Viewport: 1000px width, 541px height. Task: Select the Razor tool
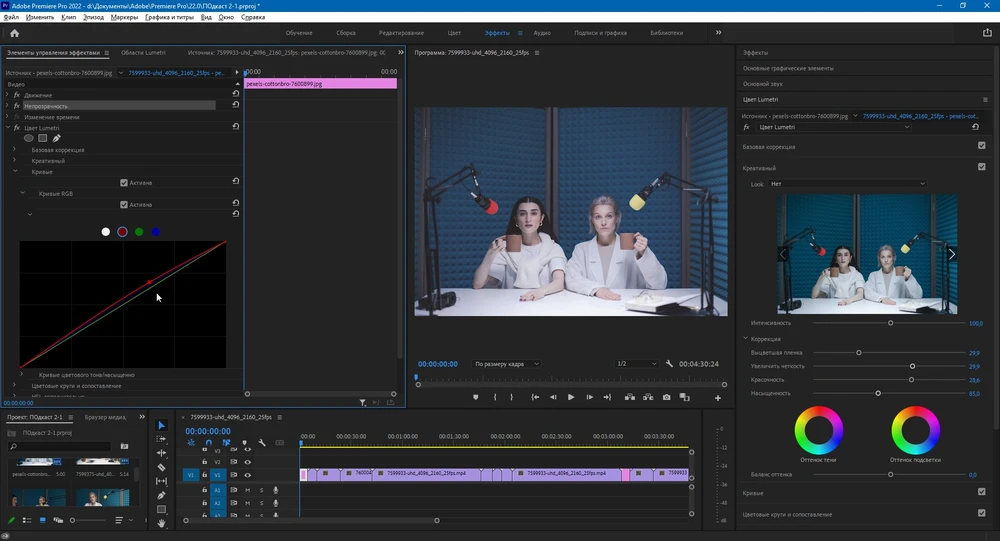(x=161, y=467)
